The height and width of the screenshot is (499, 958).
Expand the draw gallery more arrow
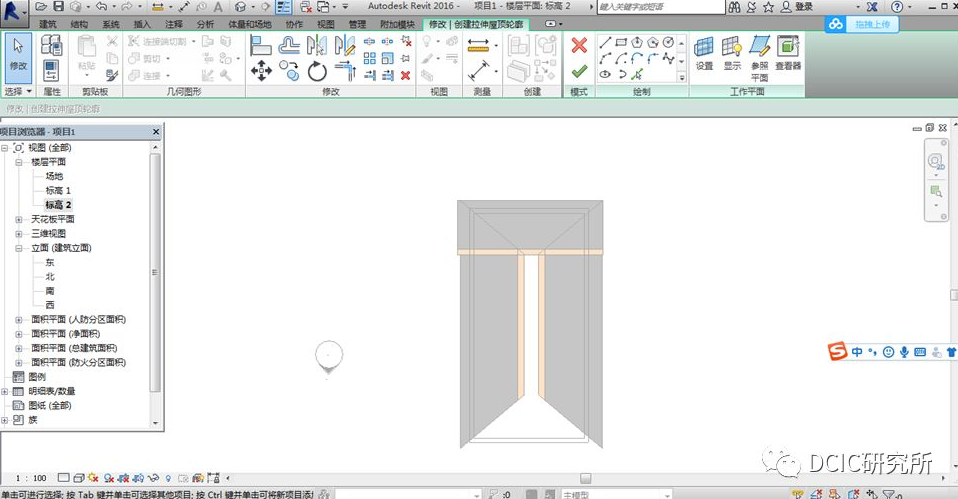click(x=682, y=78)
